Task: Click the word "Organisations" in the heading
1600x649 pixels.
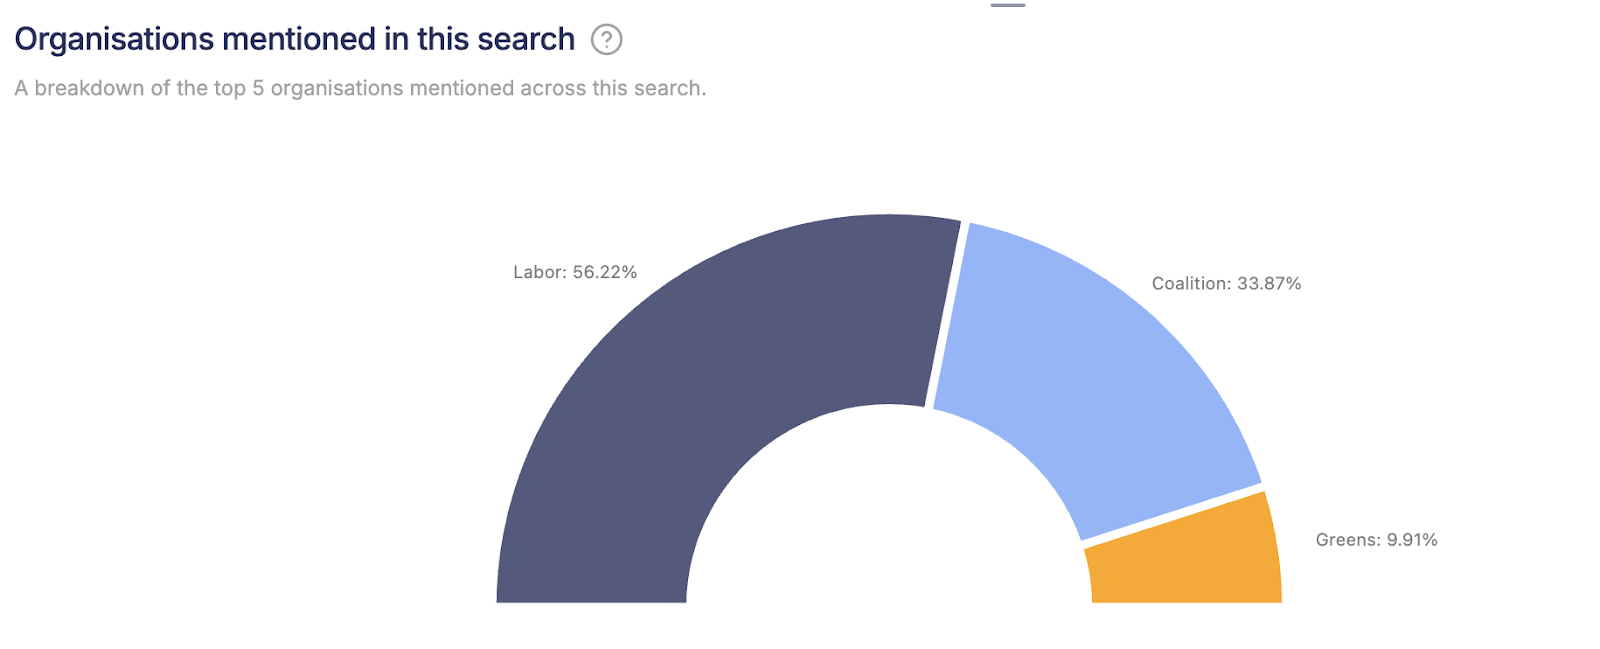Action: (x=114, y=39)
